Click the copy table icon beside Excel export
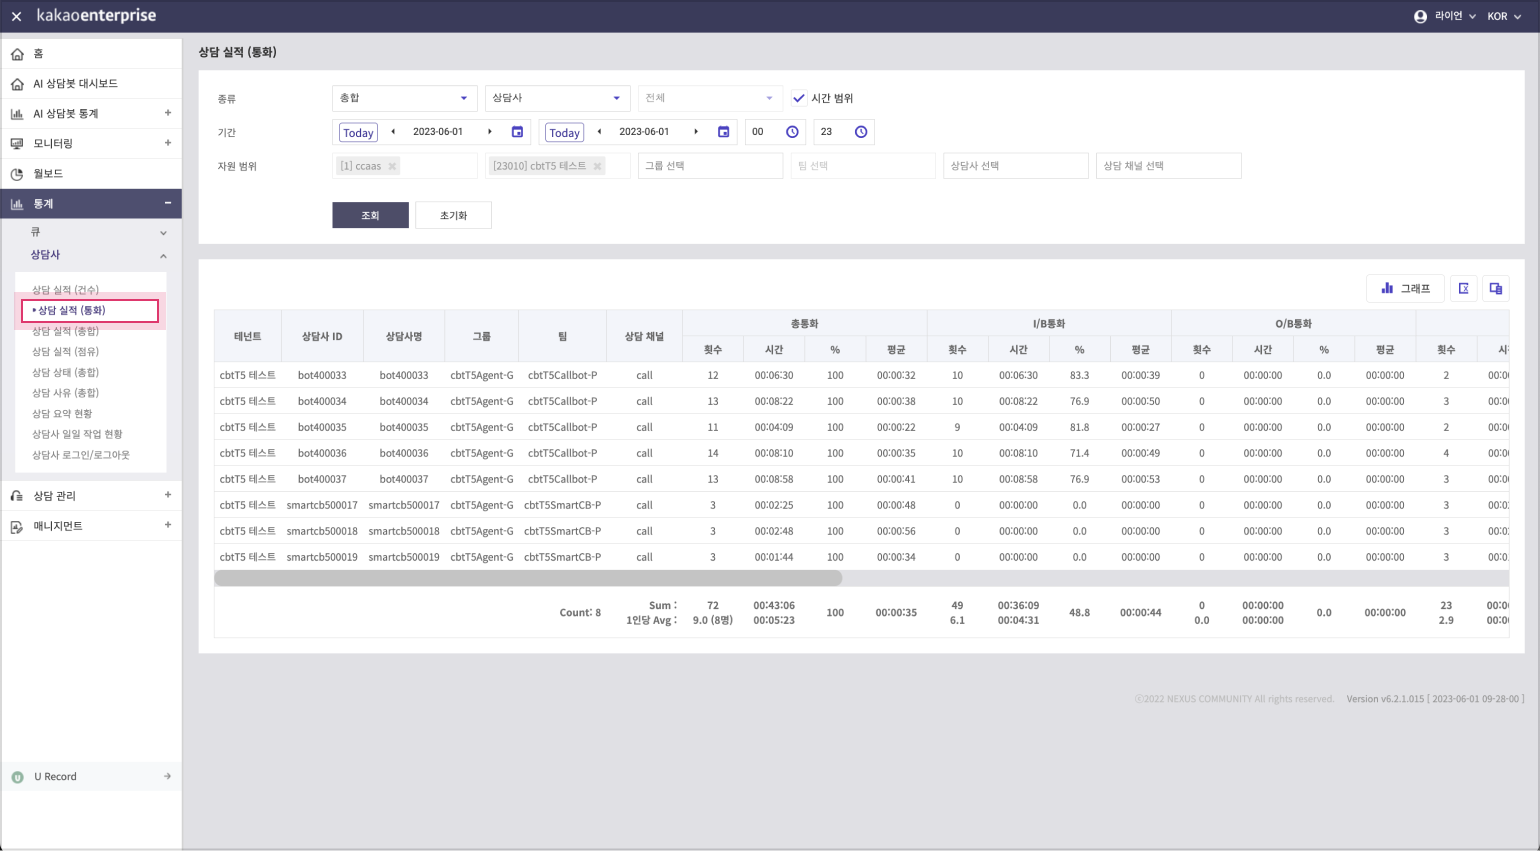The height and width of the screenshot is (851, 1540). 1496,288
